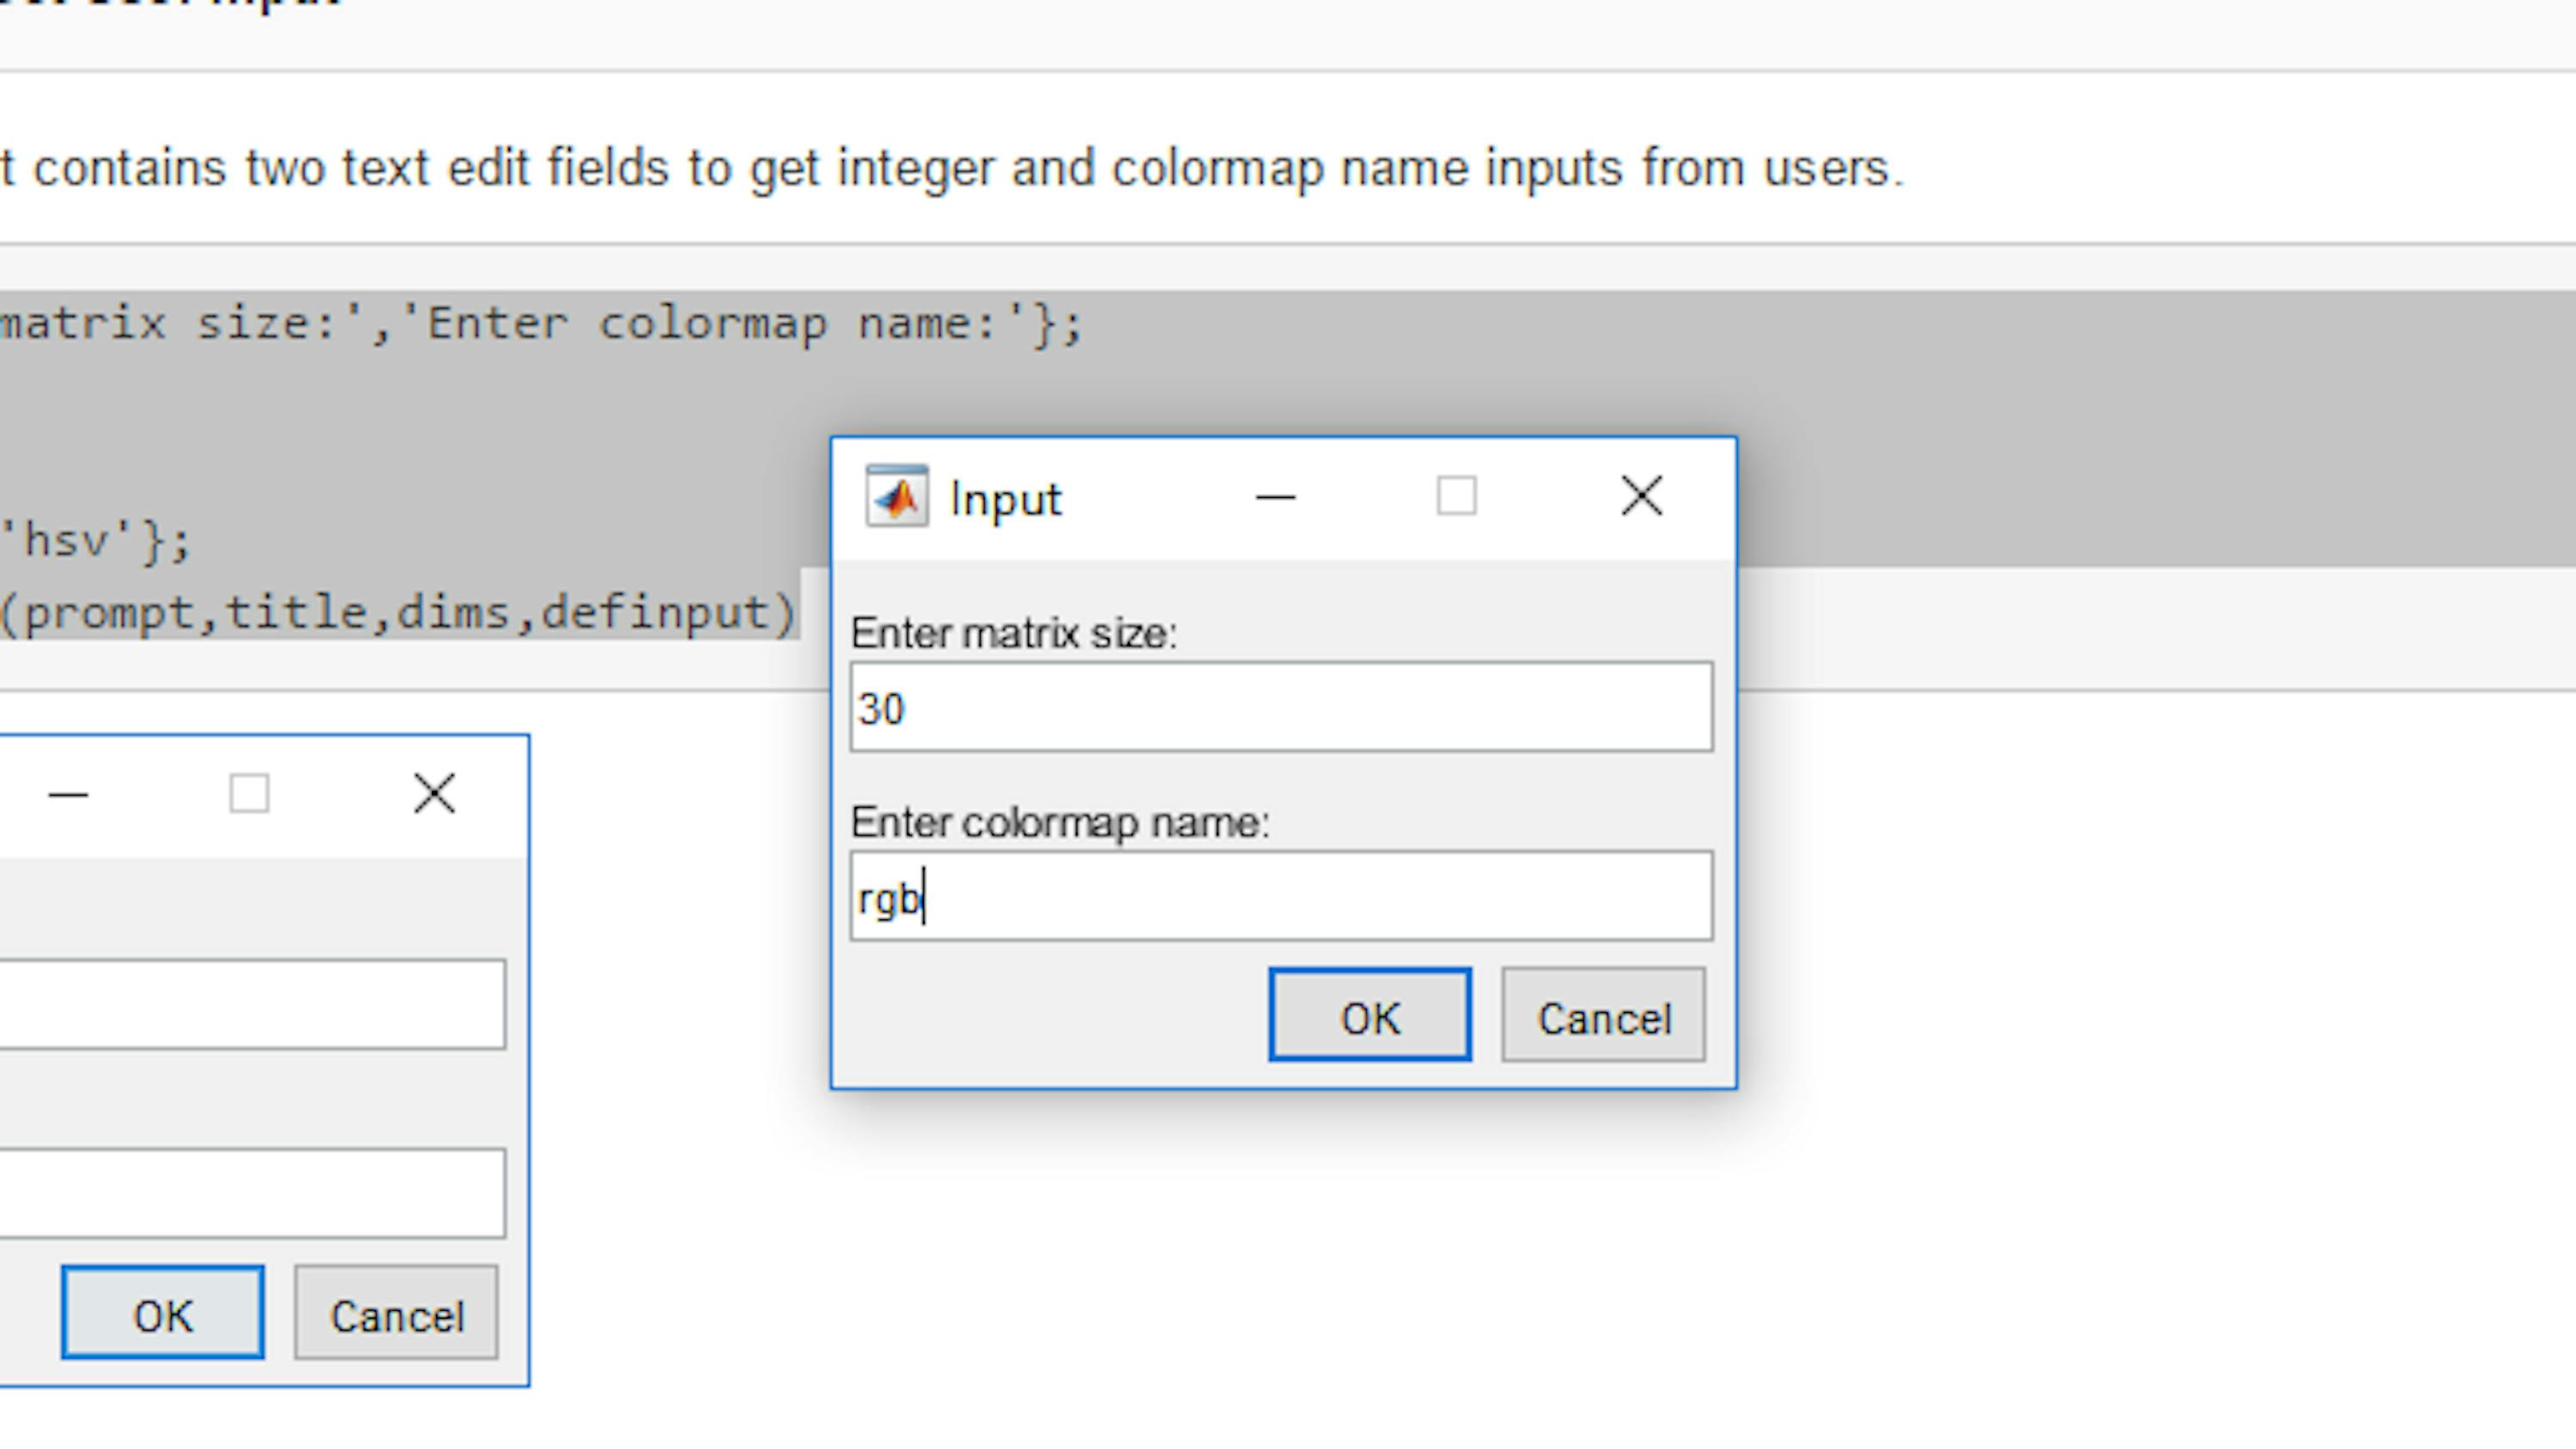Screen dimensions: 2576x1449
Task: Click the MATLAB icon in Input dialog
Action: (896, 496)
